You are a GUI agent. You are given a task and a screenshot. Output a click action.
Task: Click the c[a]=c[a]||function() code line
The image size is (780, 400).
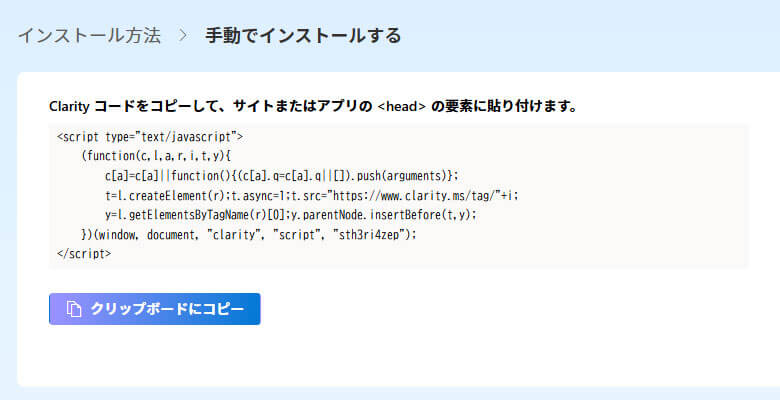(x=282, y=176)
